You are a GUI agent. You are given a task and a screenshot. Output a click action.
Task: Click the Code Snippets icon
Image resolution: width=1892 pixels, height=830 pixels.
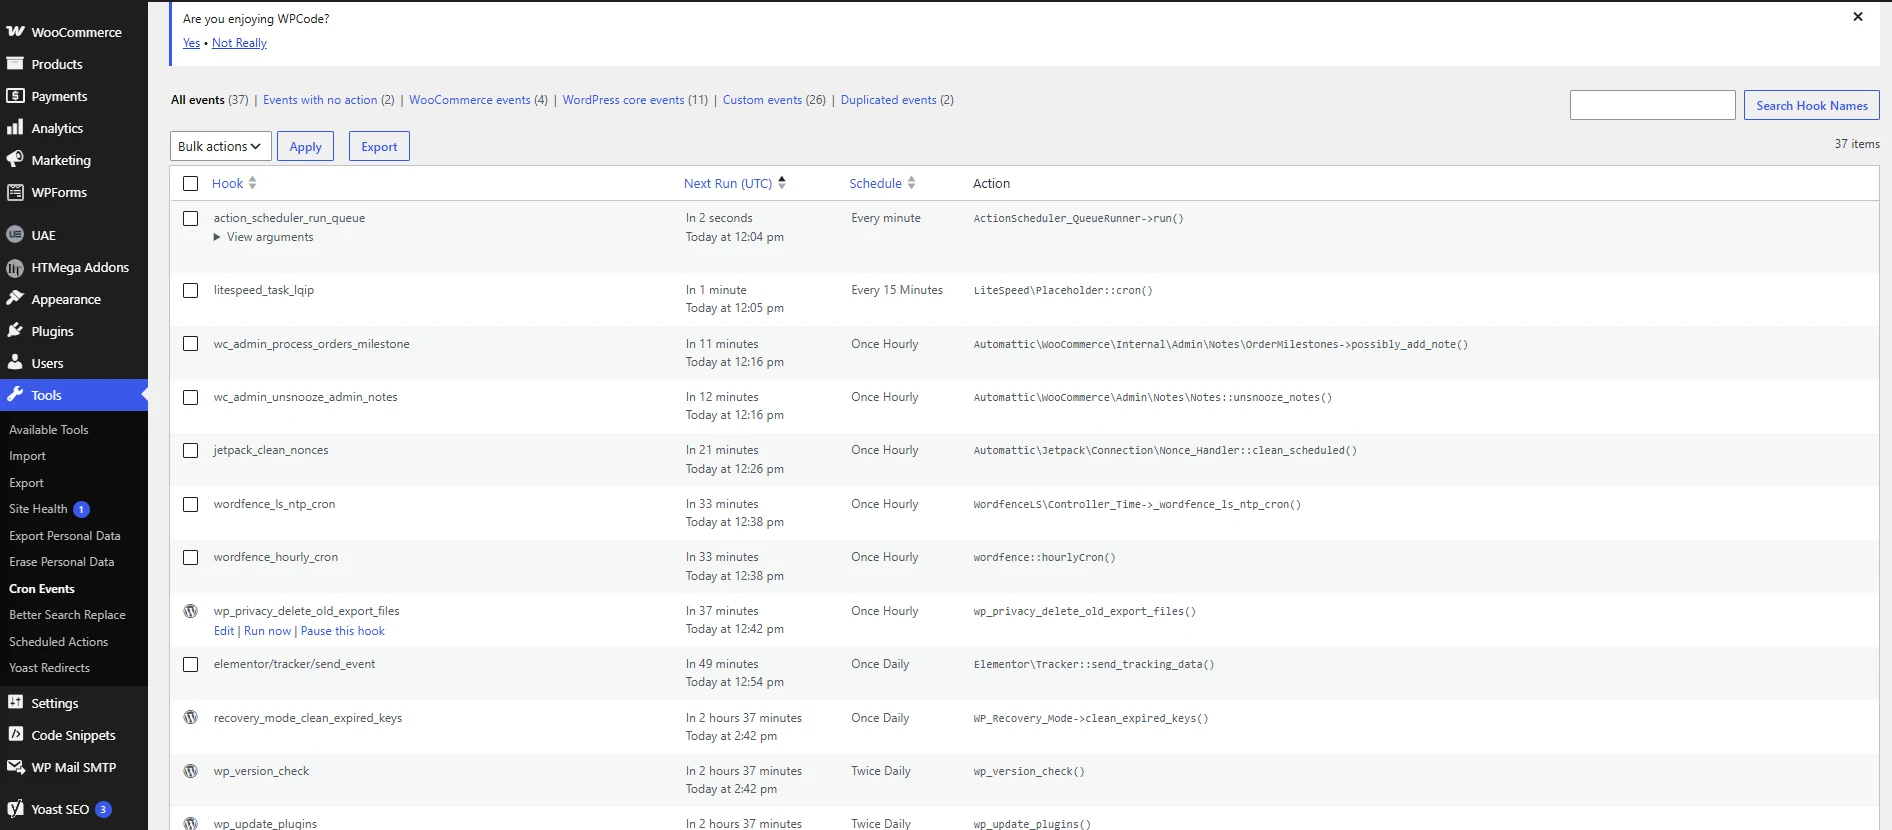pos(15,735)
